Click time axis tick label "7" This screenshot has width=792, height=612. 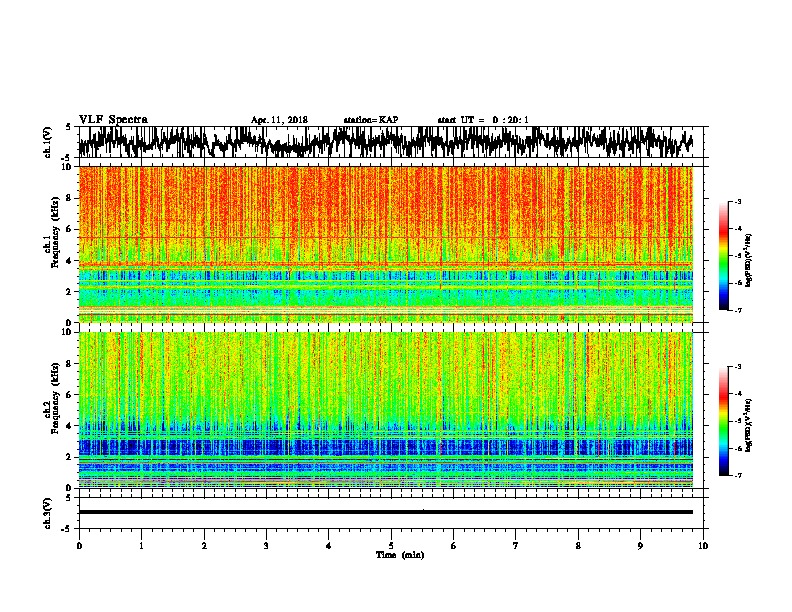pyautogui.click(x=516, y=546)
